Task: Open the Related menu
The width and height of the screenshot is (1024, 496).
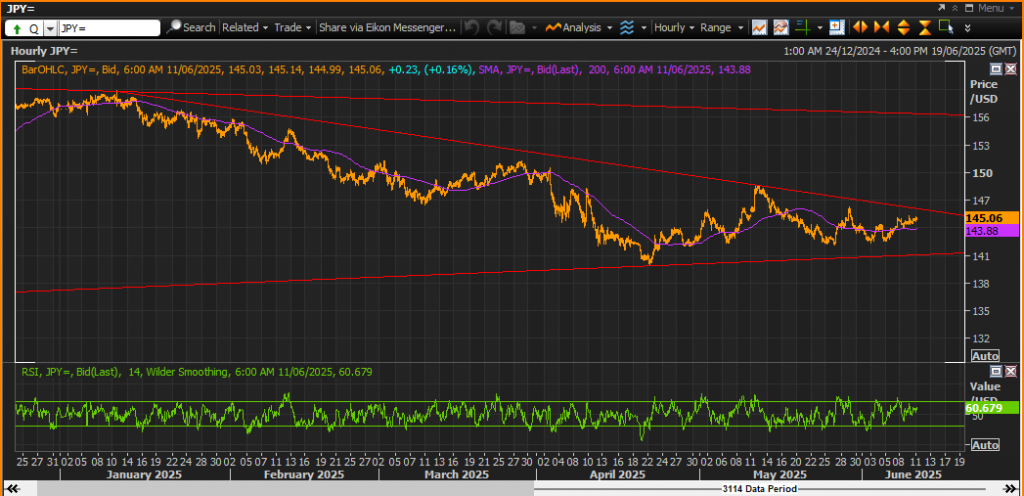Action: (x=245, y=27)
